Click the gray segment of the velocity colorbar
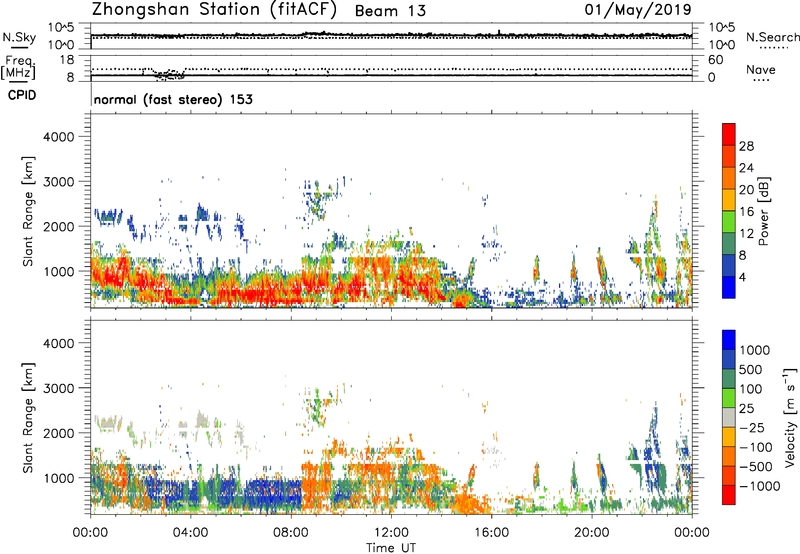The width and height of the screenshot is (800, 554). pos(729,417)
